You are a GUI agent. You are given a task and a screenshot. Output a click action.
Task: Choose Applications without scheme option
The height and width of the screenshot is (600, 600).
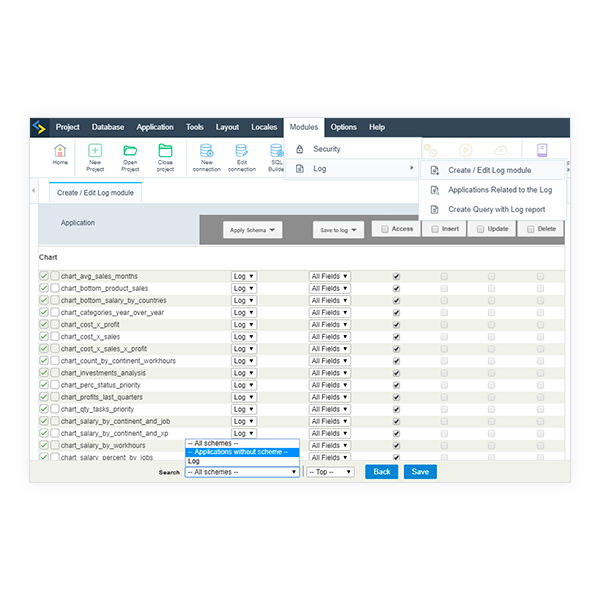242,452
